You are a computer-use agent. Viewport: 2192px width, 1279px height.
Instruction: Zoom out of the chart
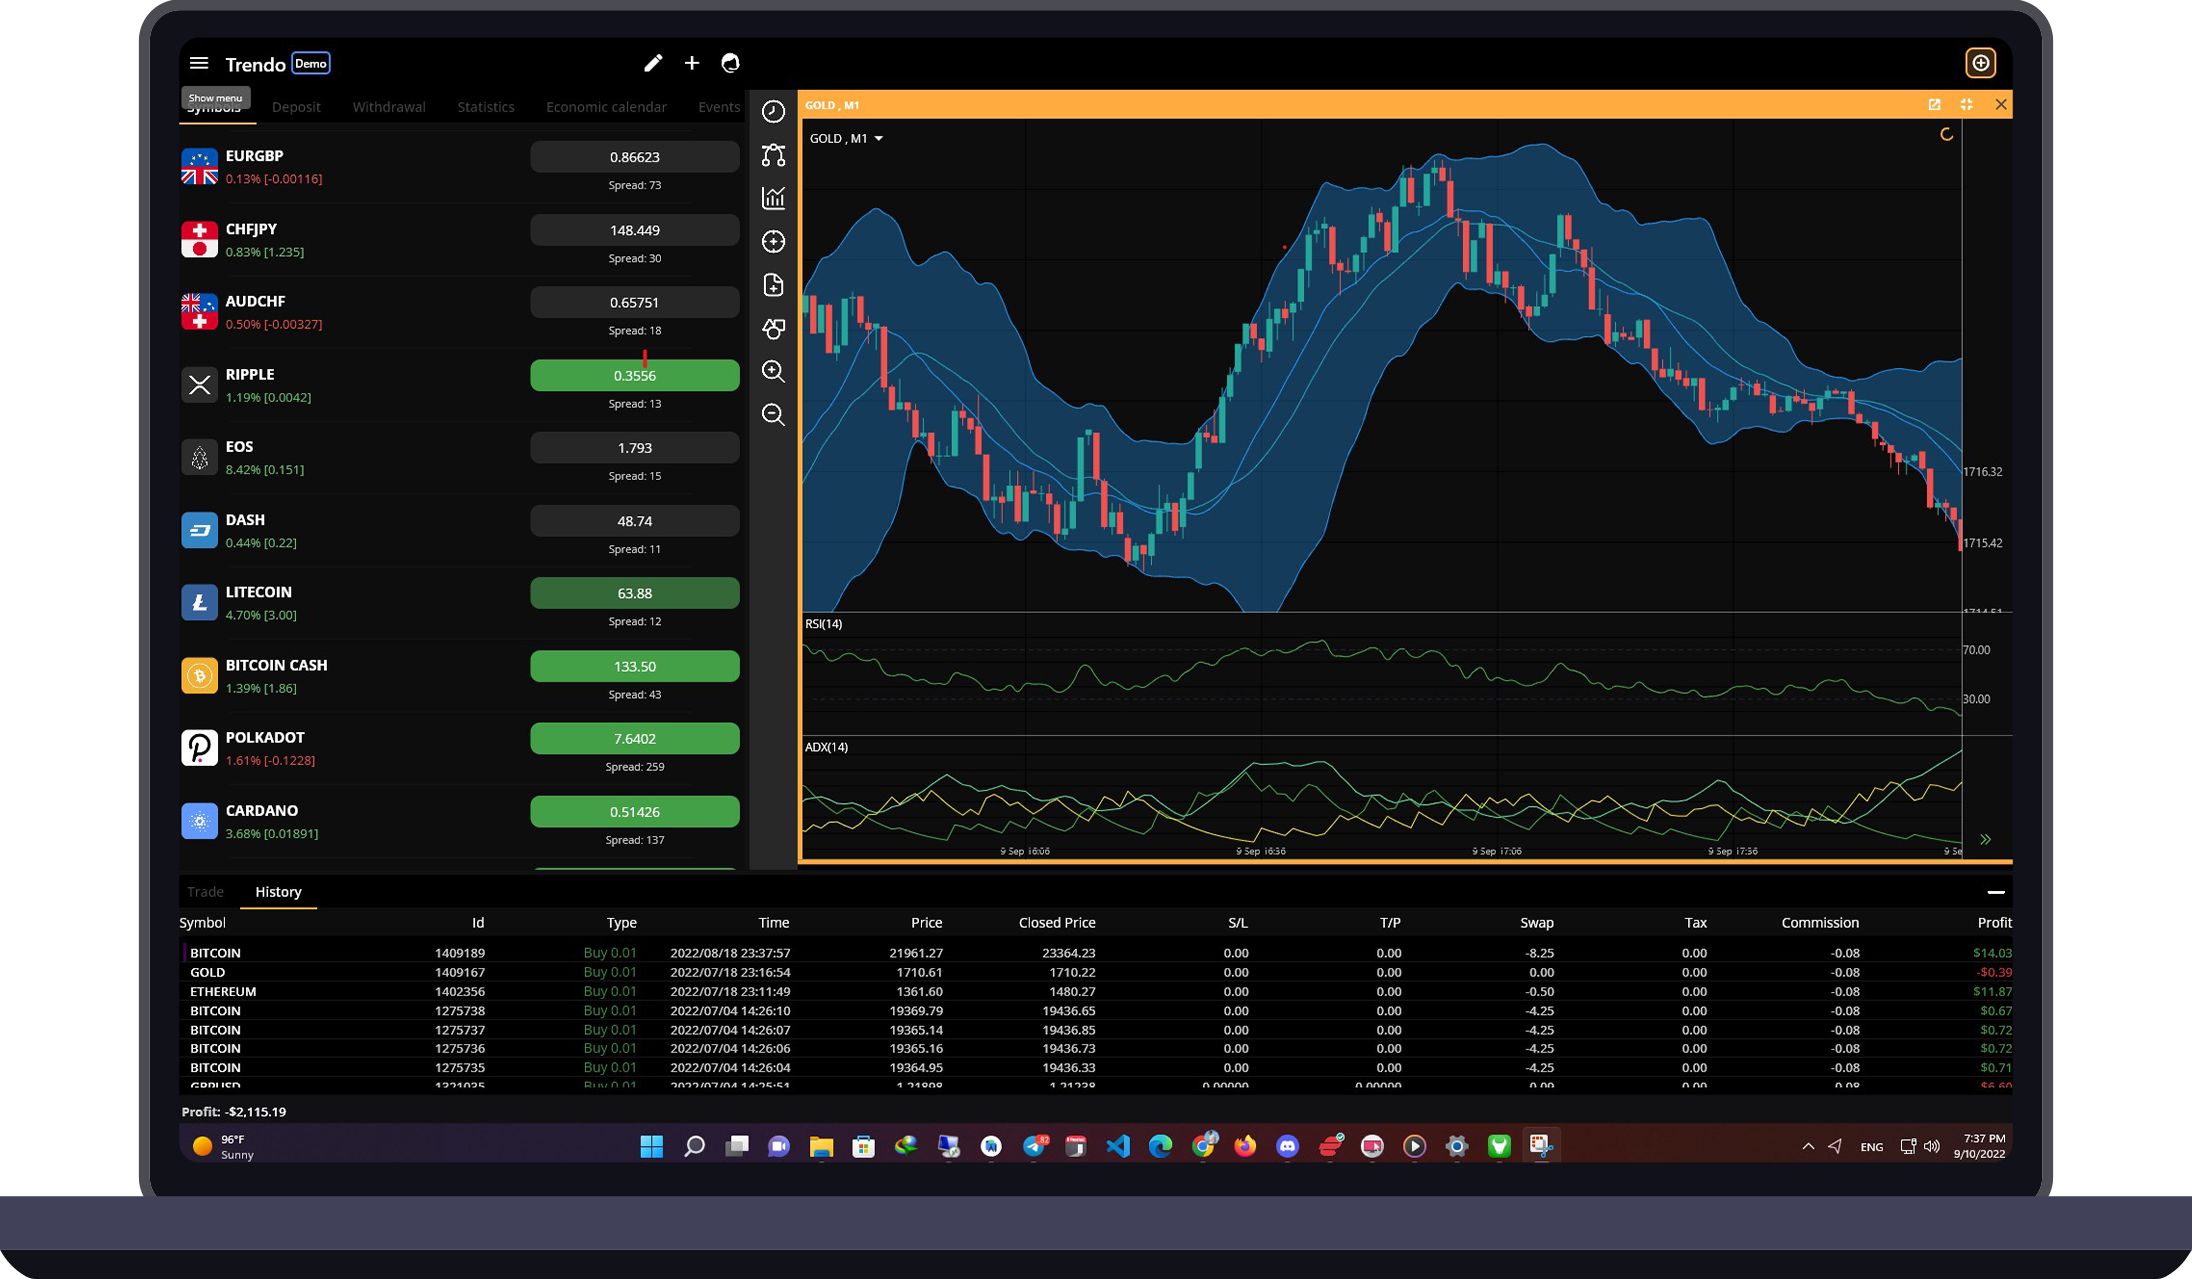tap(773, 414)
